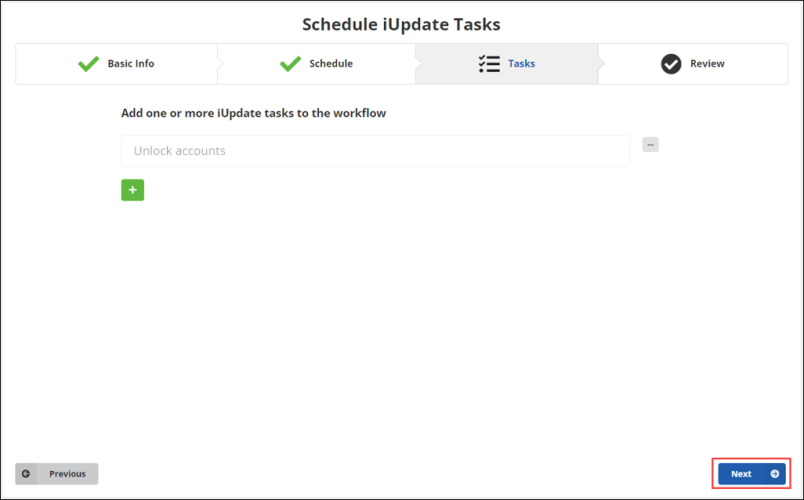Click the green checkmark beside Schedule

290,64
